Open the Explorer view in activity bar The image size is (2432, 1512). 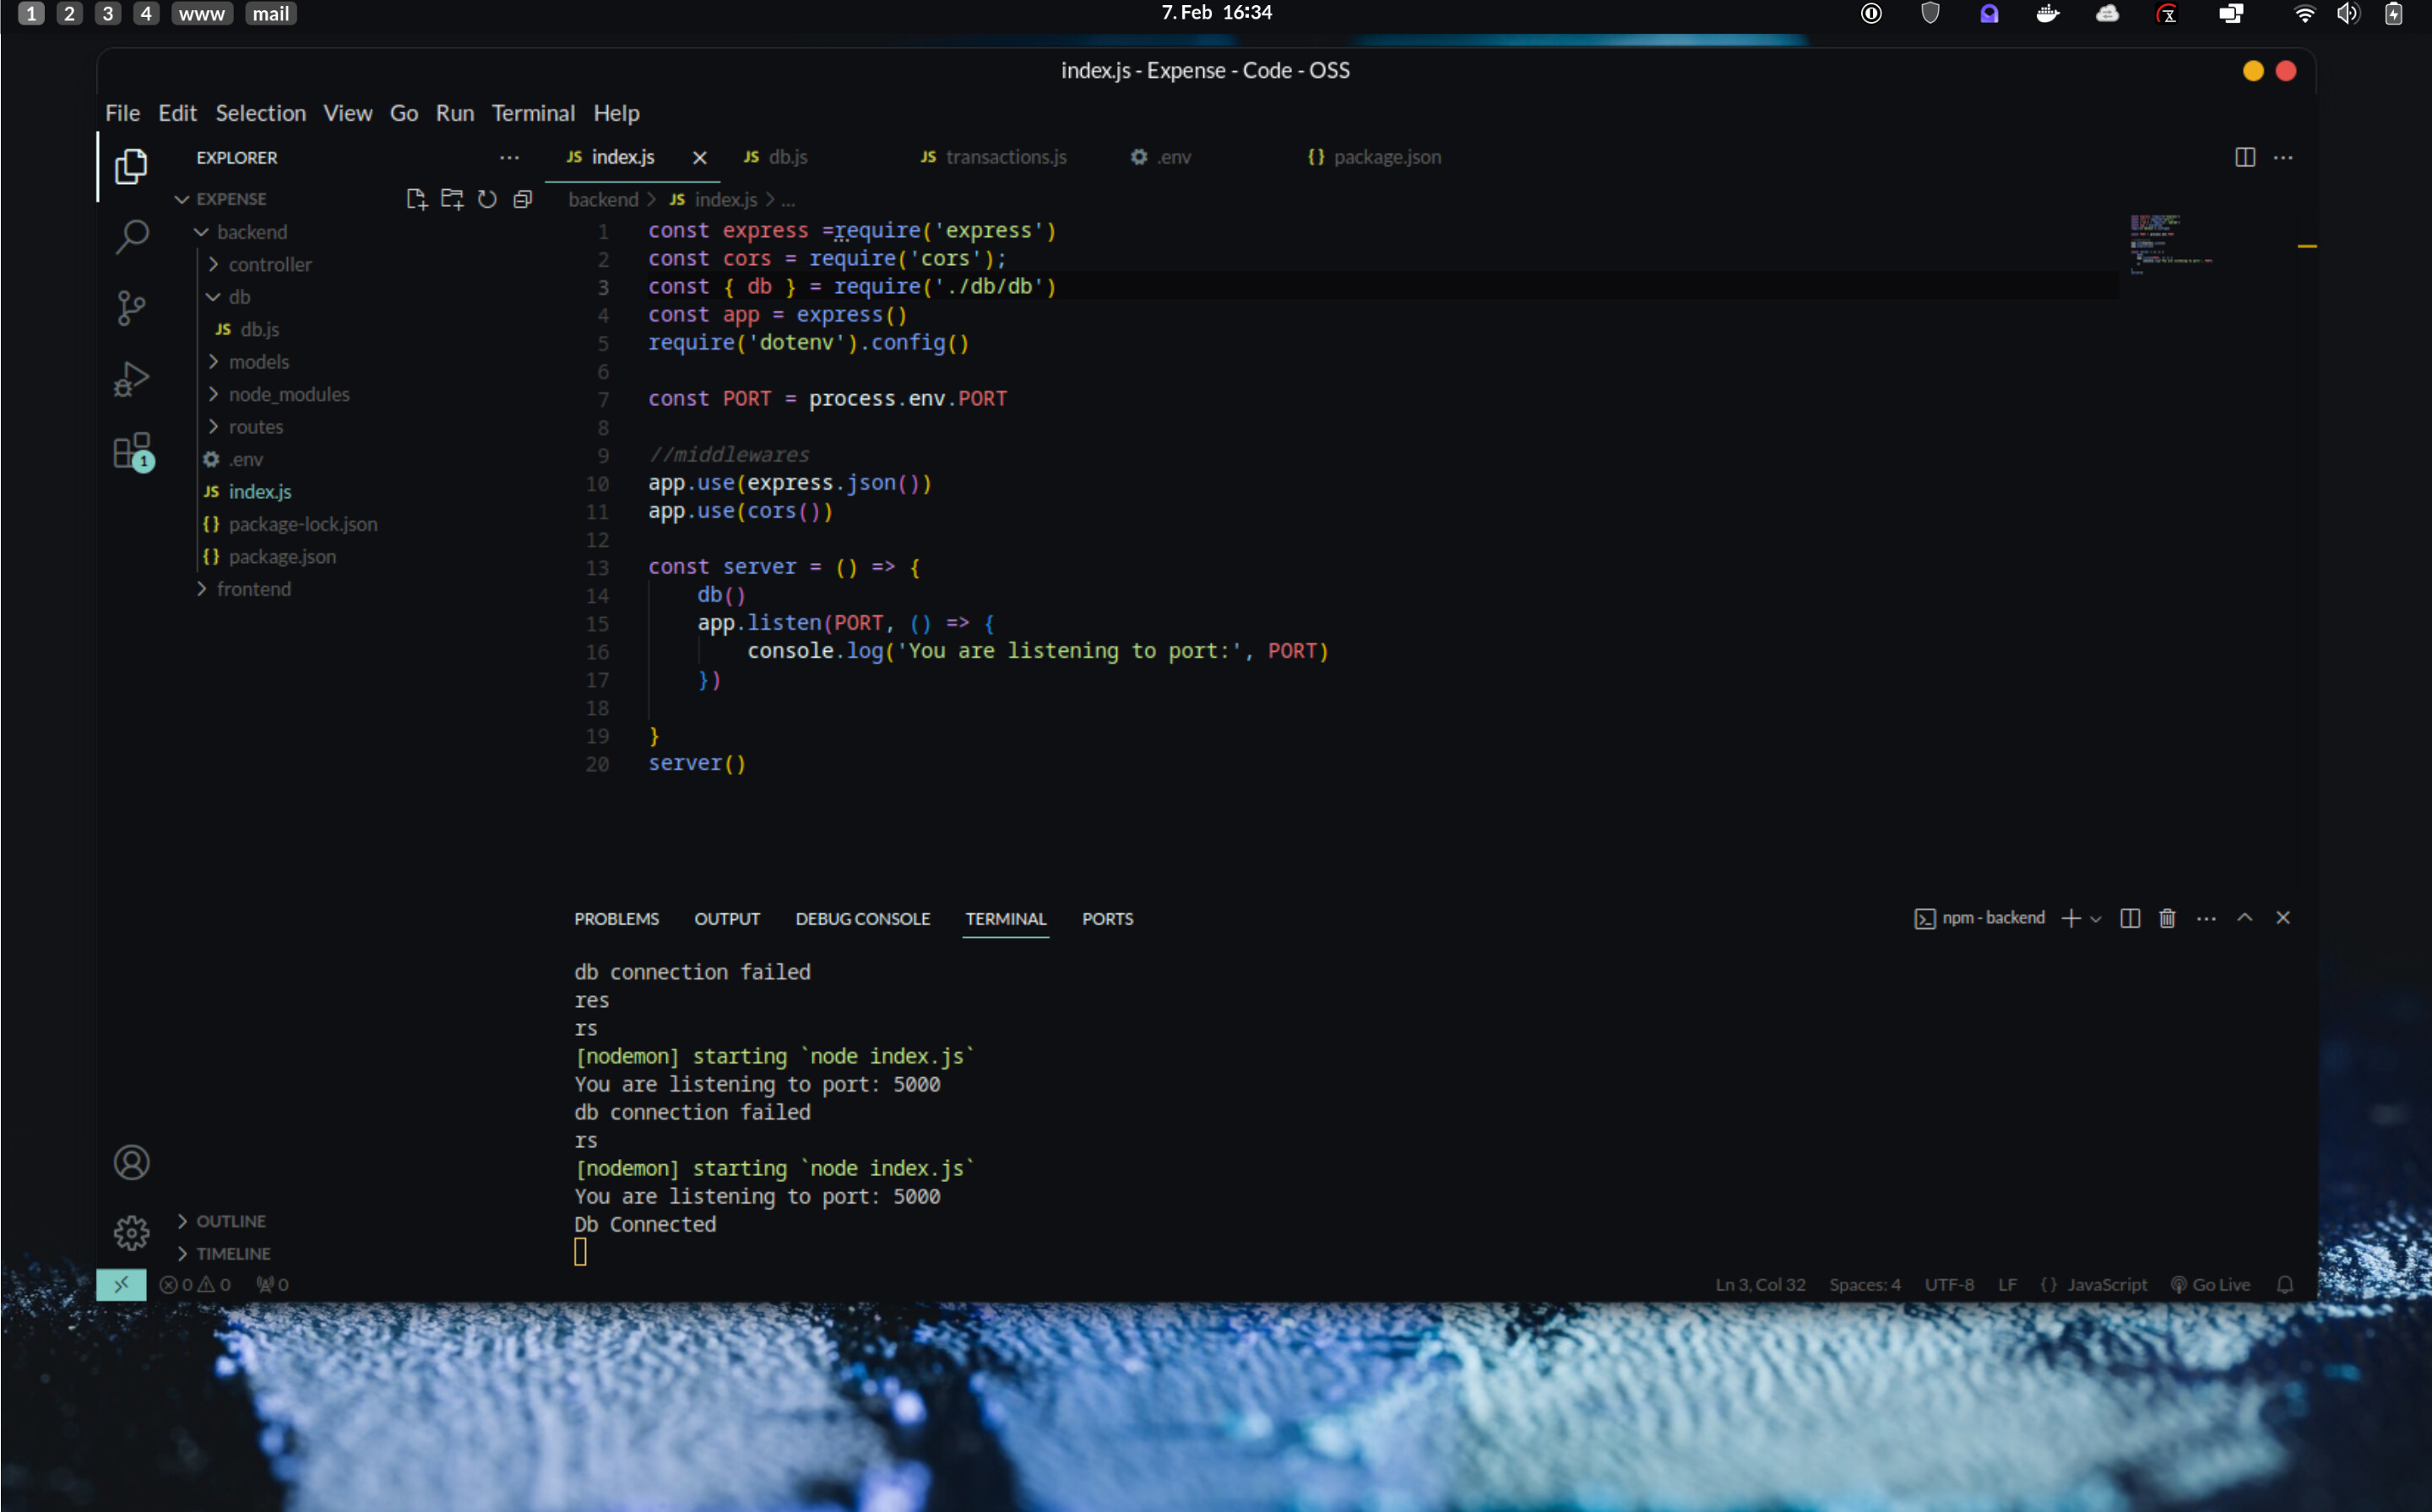click(x=131, y=166)
